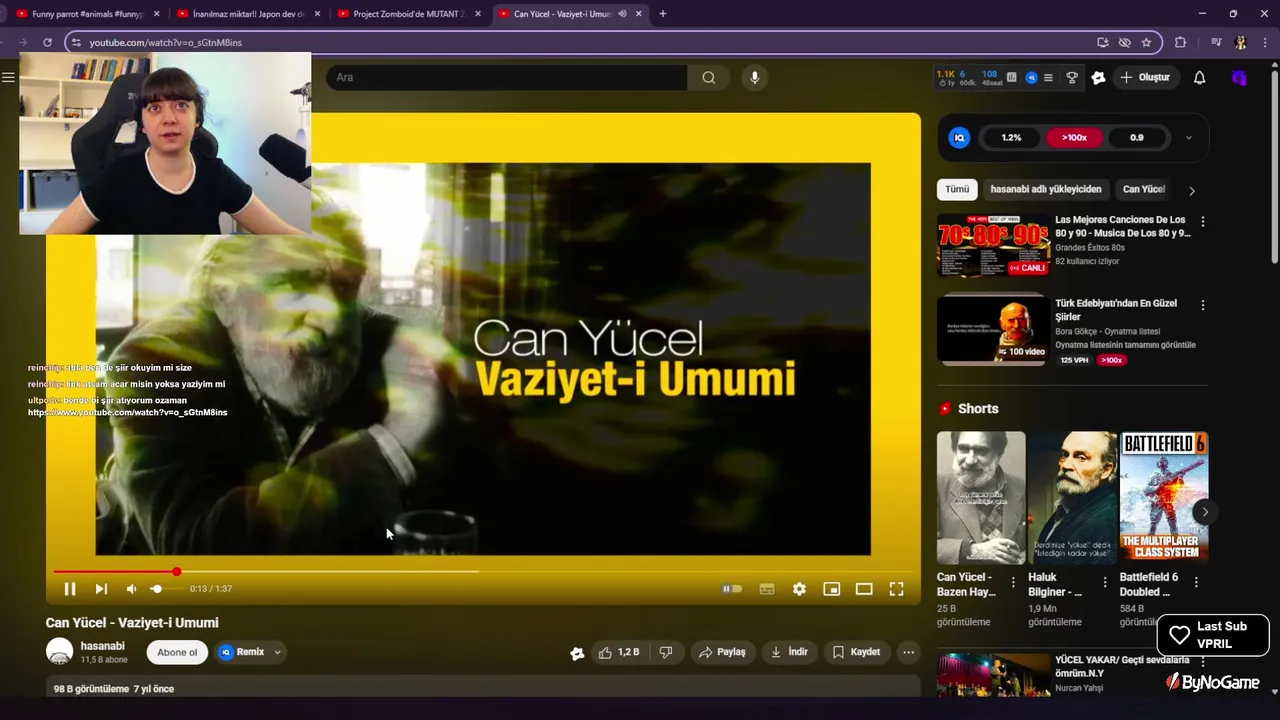Expand the IQ score panel chevron

[1188, 138]
